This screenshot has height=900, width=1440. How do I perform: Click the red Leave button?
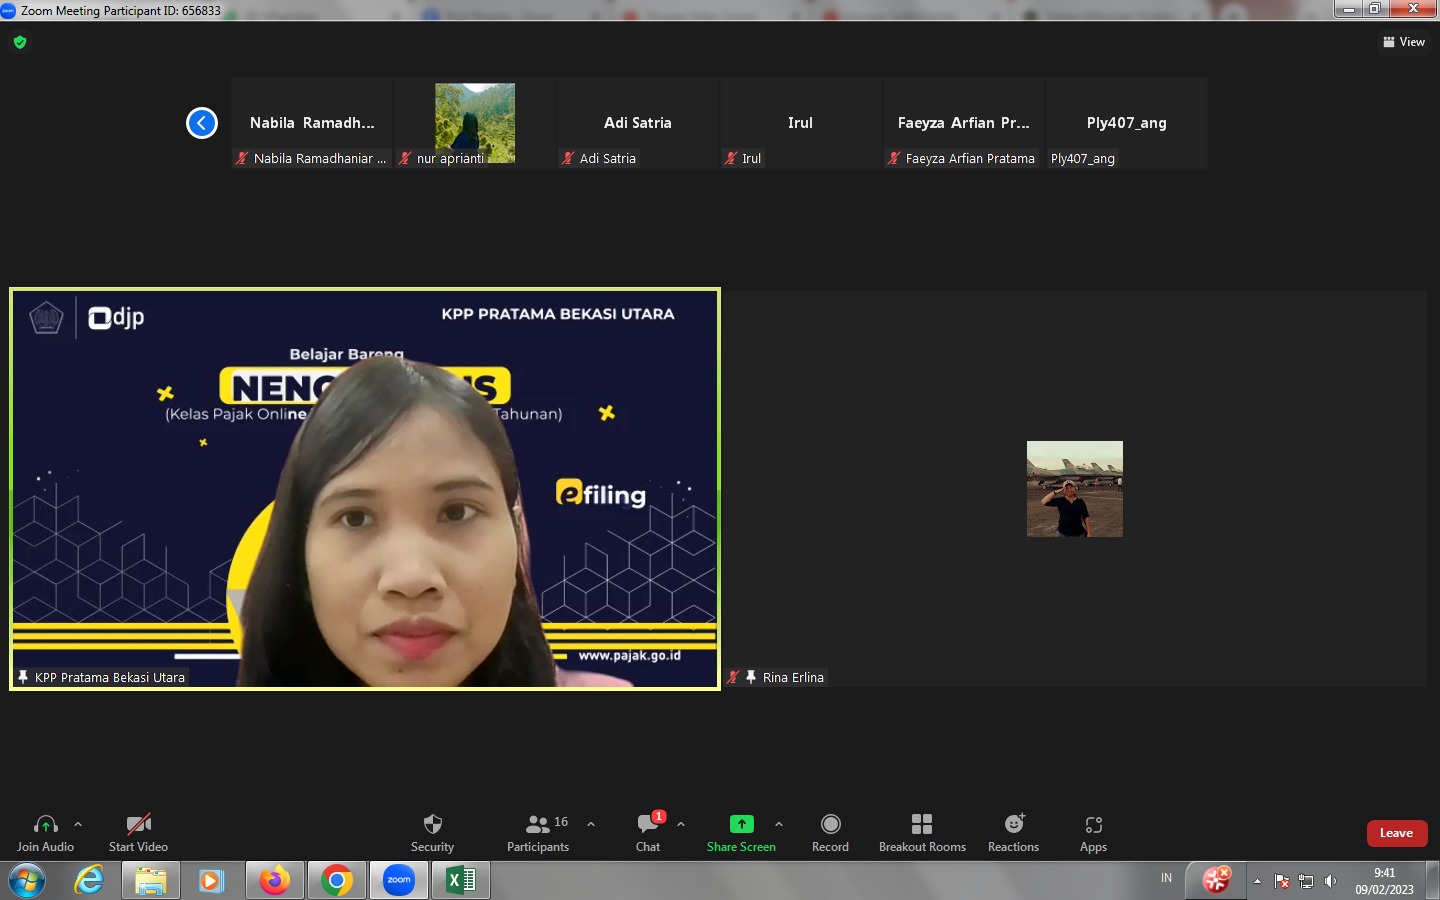[x=1396, y=833]
